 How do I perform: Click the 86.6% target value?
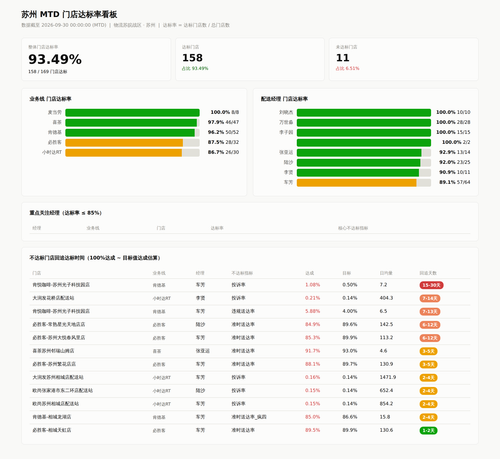pos(350,417)
